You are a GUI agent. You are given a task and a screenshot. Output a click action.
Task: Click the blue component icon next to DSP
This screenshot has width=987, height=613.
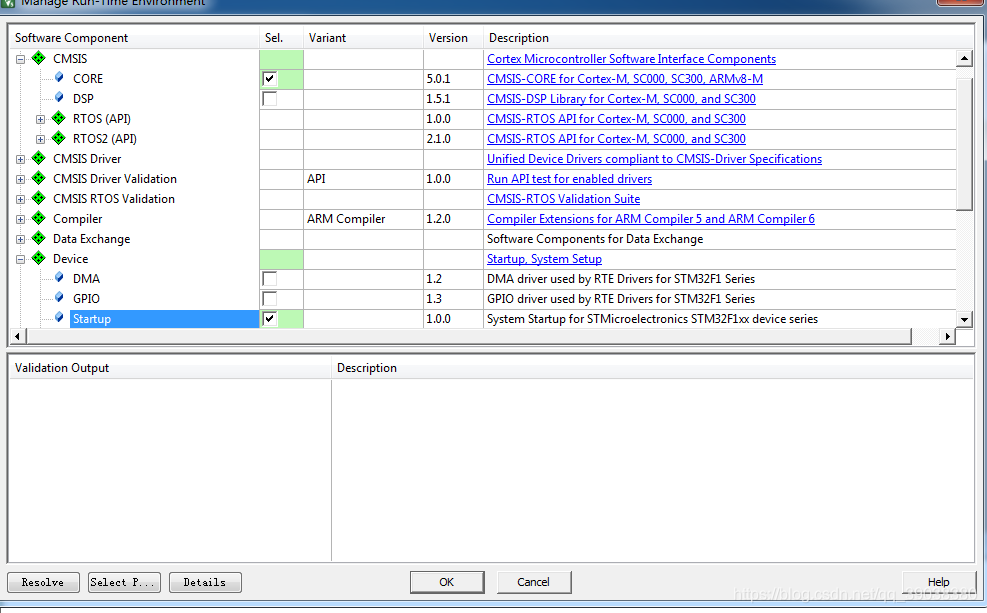point(59,98)
